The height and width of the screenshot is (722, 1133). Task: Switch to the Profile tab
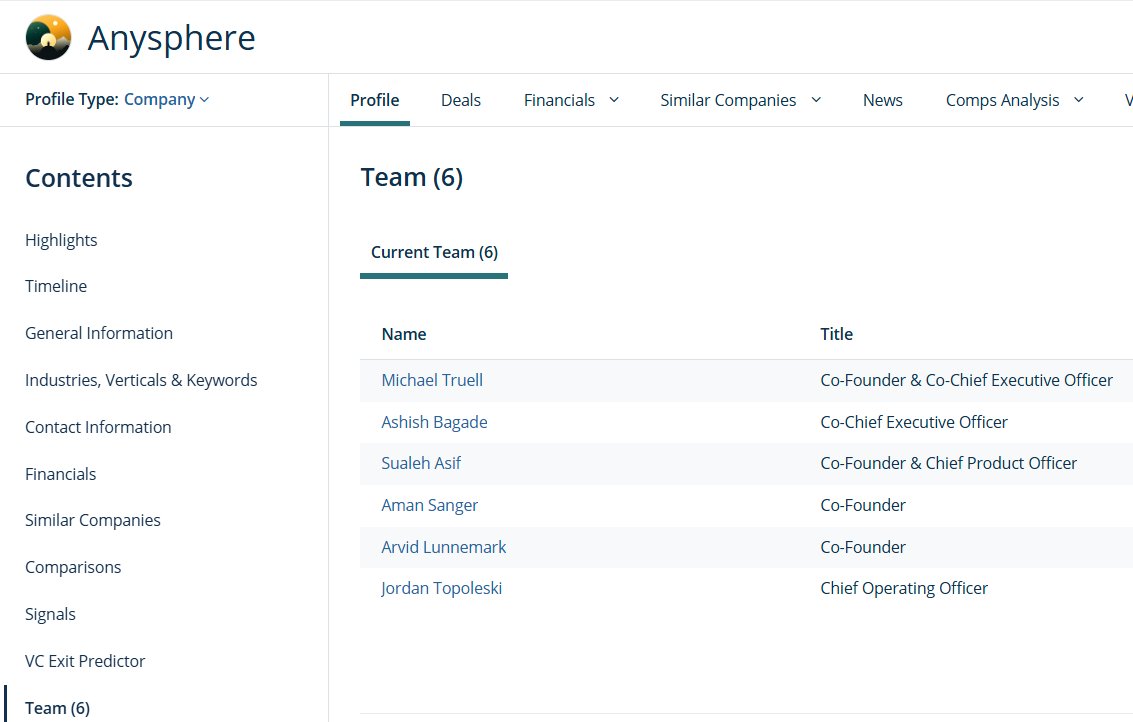click(x=374, y=100)
